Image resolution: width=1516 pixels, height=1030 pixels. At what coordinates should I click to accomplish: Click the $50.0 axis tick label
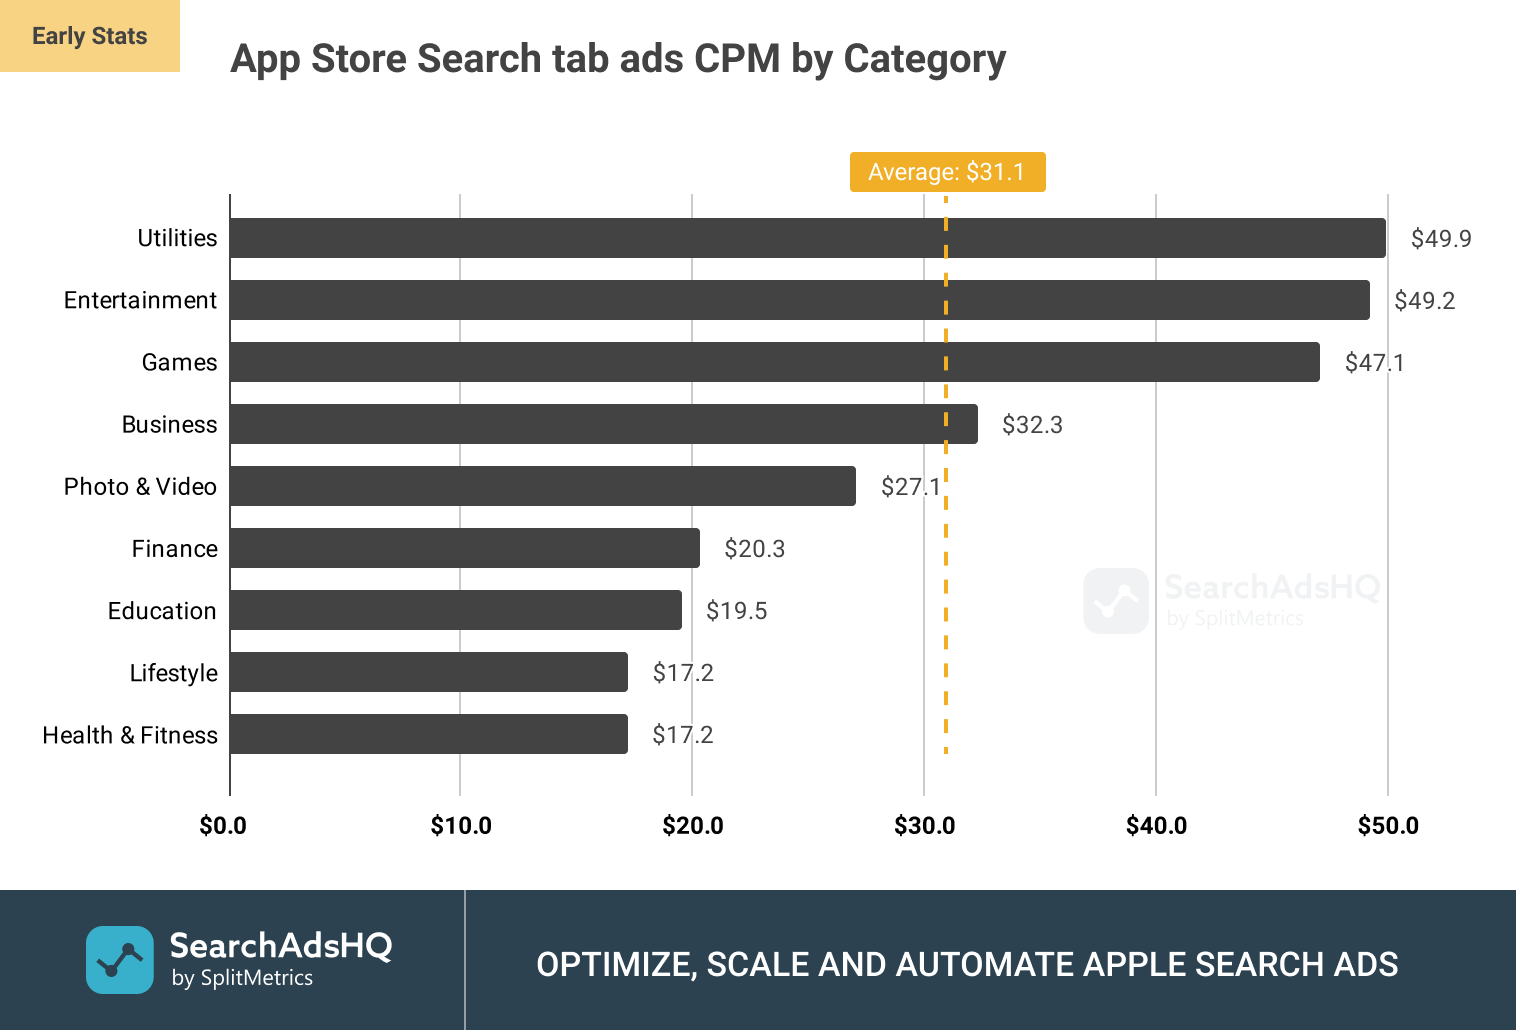pos(1388,826)
